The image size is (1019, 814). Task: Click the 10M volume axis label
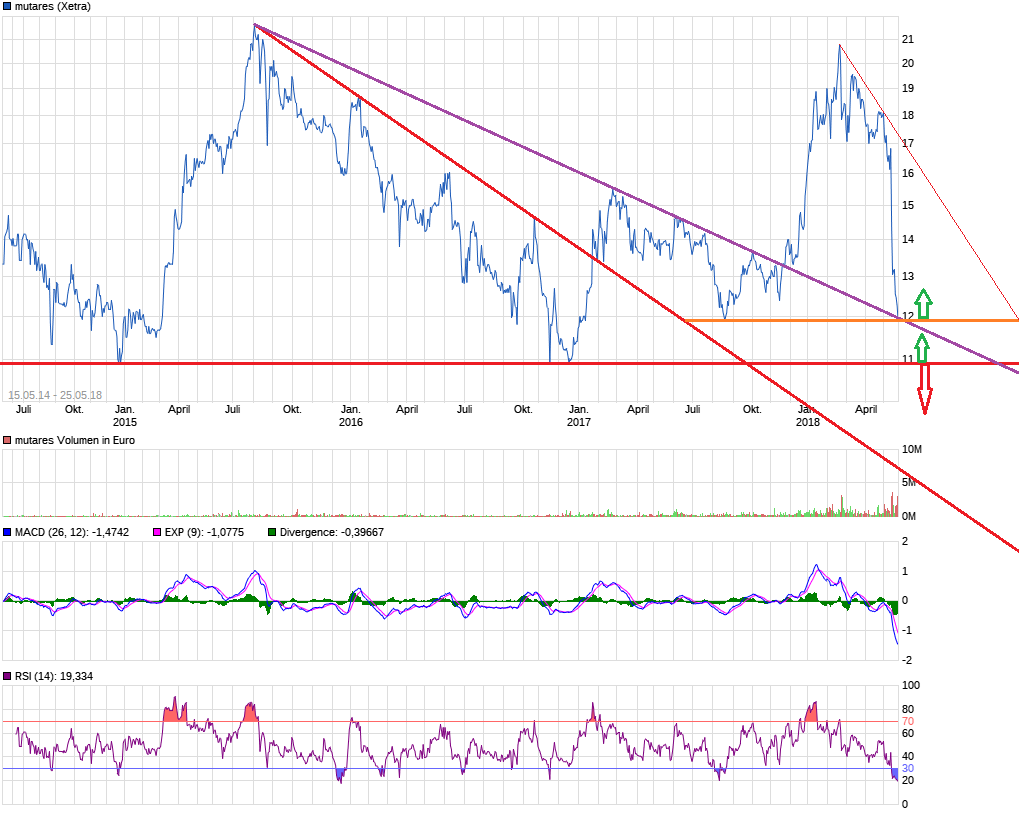tap(910, 448)
